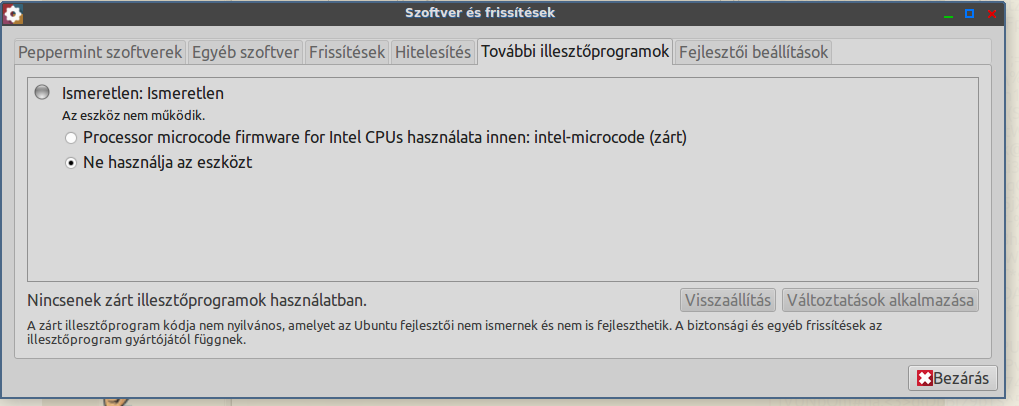Select 'Ne használja az eszközt' radio option
The image size is (1019, 406).
point(70,163)
